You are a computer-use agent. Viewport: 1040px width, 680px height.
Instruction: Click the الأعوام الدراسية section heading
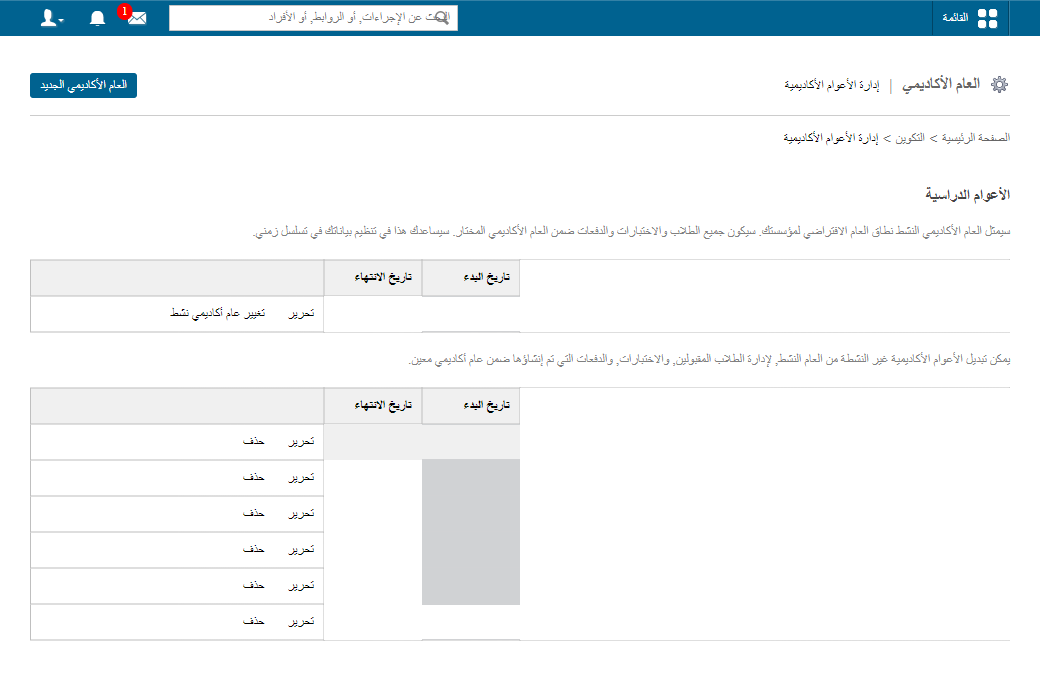point(968,194)
